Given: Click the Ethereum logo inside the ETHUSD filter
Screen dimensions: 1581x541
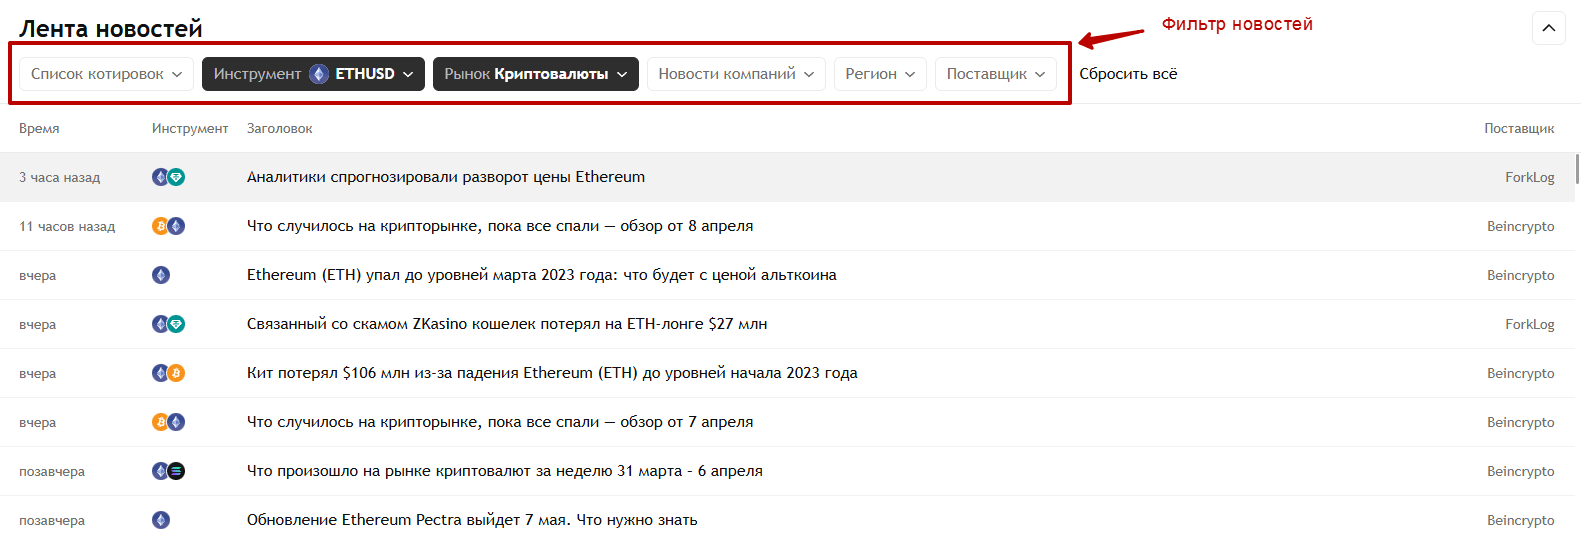Looking at the screenshot, I should pos(319,74).
